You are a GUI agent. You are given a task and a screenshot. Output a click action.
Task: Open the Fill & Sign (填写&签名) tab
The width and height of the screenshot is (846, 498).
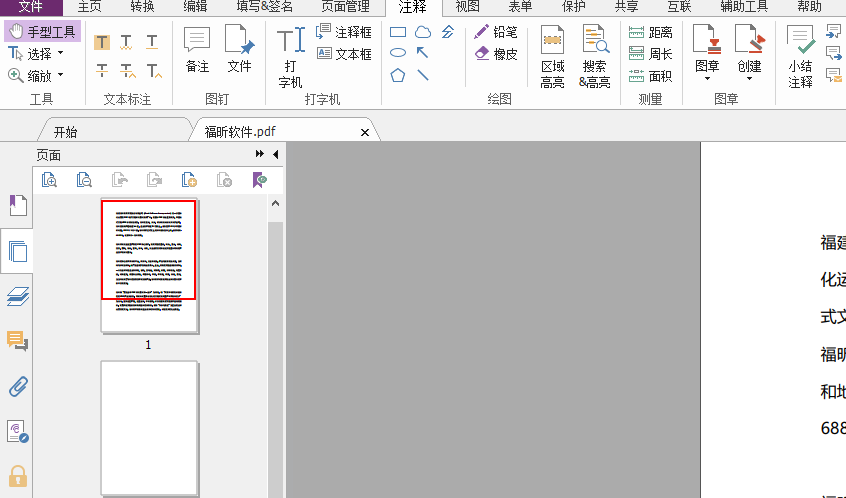[x=264, y=7]
